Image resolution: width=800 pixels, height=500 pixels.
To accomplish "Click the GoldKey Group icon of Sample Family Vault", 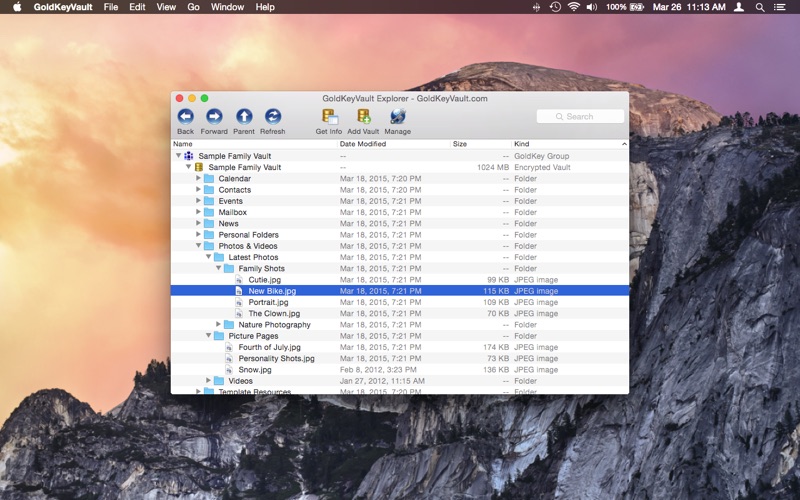I will [x=189, y=156].
